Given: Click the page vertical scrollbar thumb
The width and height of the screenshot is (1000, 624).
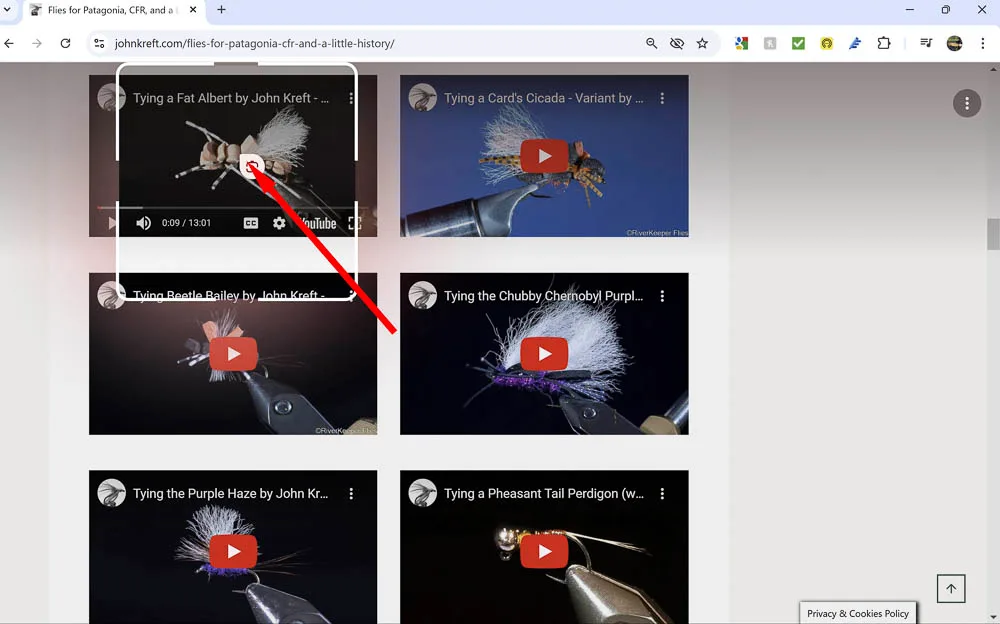Looking at the screenshot, I should click(993, 234).
